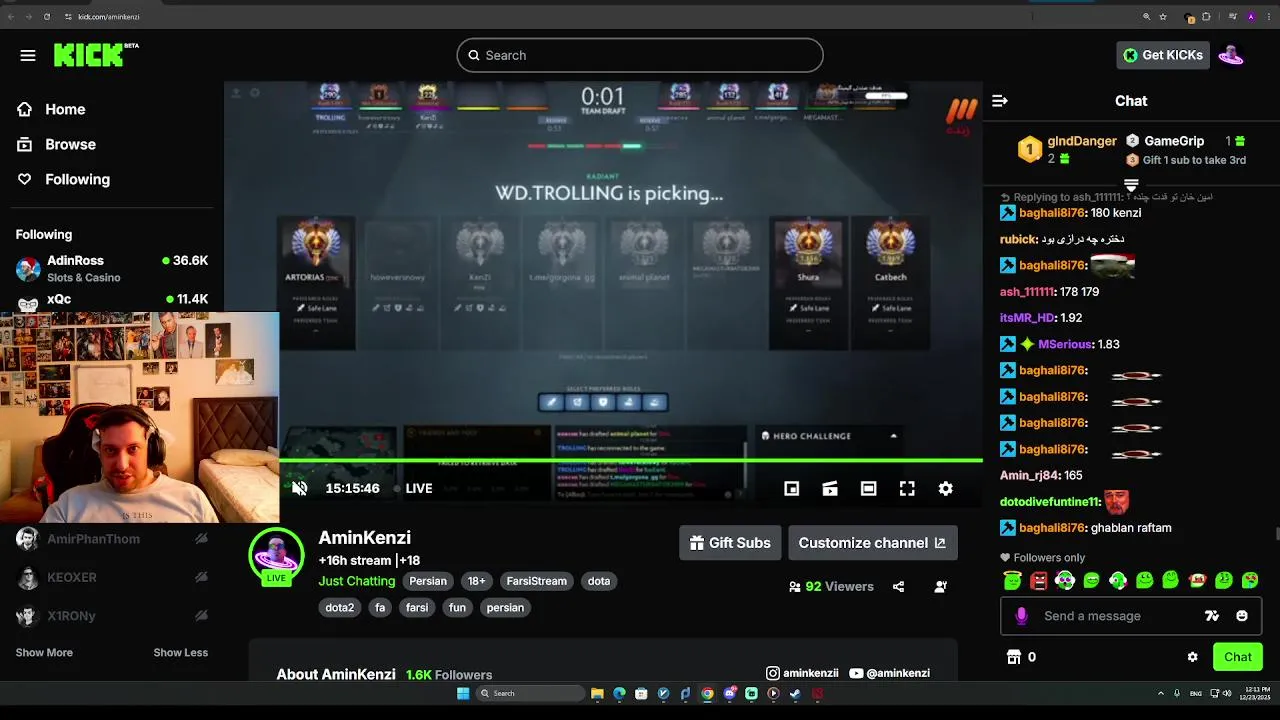Click username Amin_rj84 in chat
Image resolution: width=1280 pixels, height=720 pixels.
[x=1027, y=475]
